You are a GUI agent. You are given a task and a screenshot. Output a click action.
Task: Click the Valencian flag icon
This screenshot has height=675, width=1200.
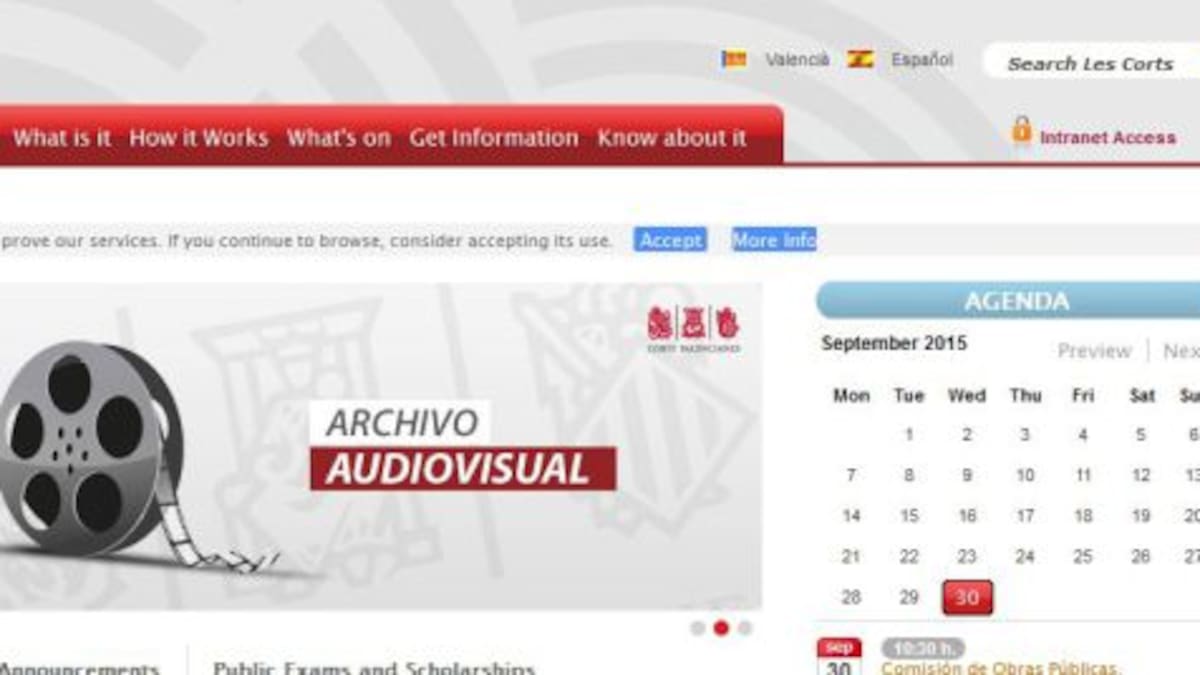(x=734, y=59)
